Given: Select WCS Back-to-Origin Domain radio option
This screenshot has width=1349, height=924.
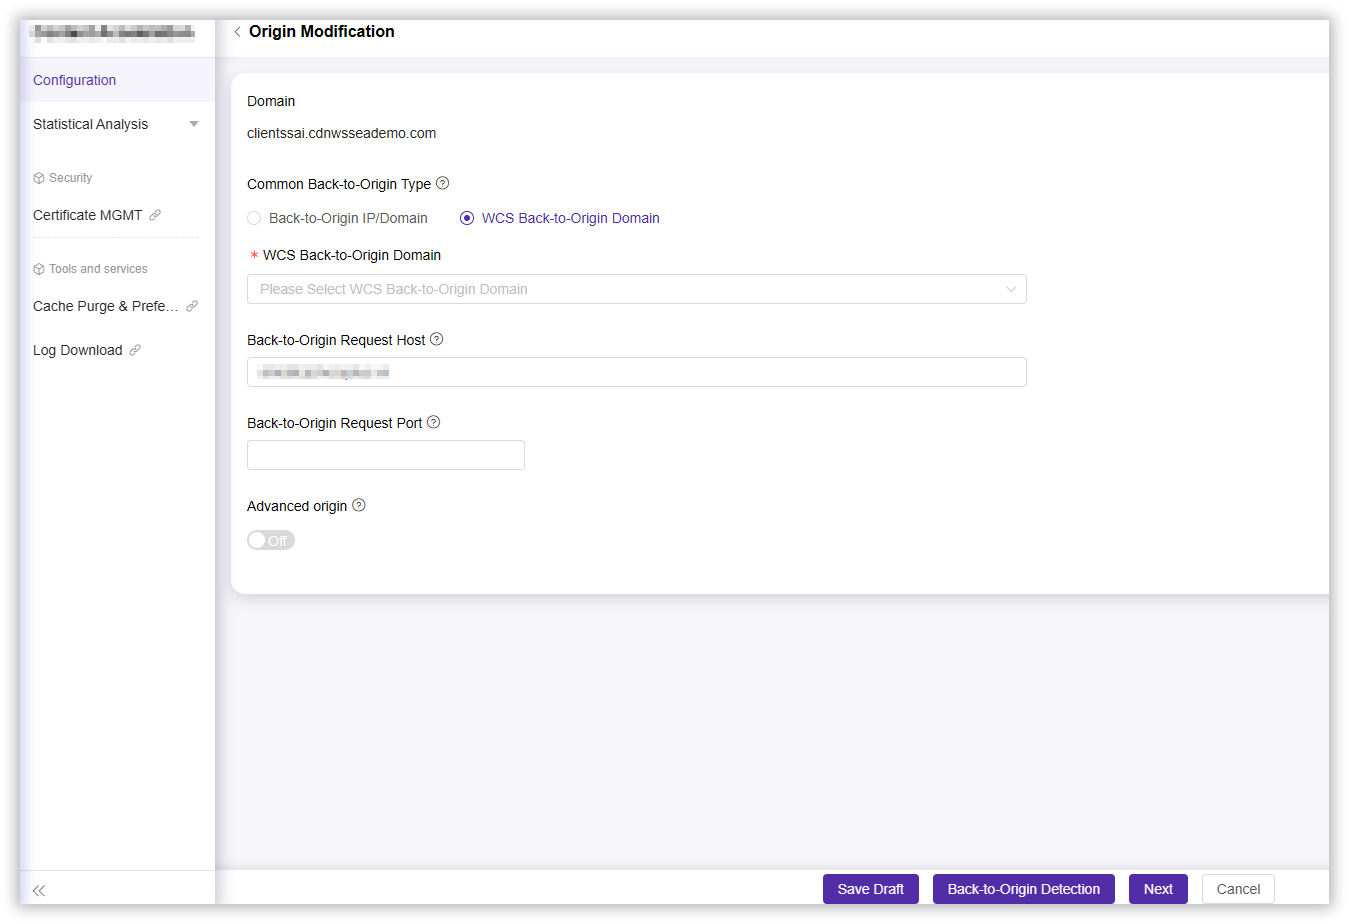Looking at the screenshot, I should [467, 218].
